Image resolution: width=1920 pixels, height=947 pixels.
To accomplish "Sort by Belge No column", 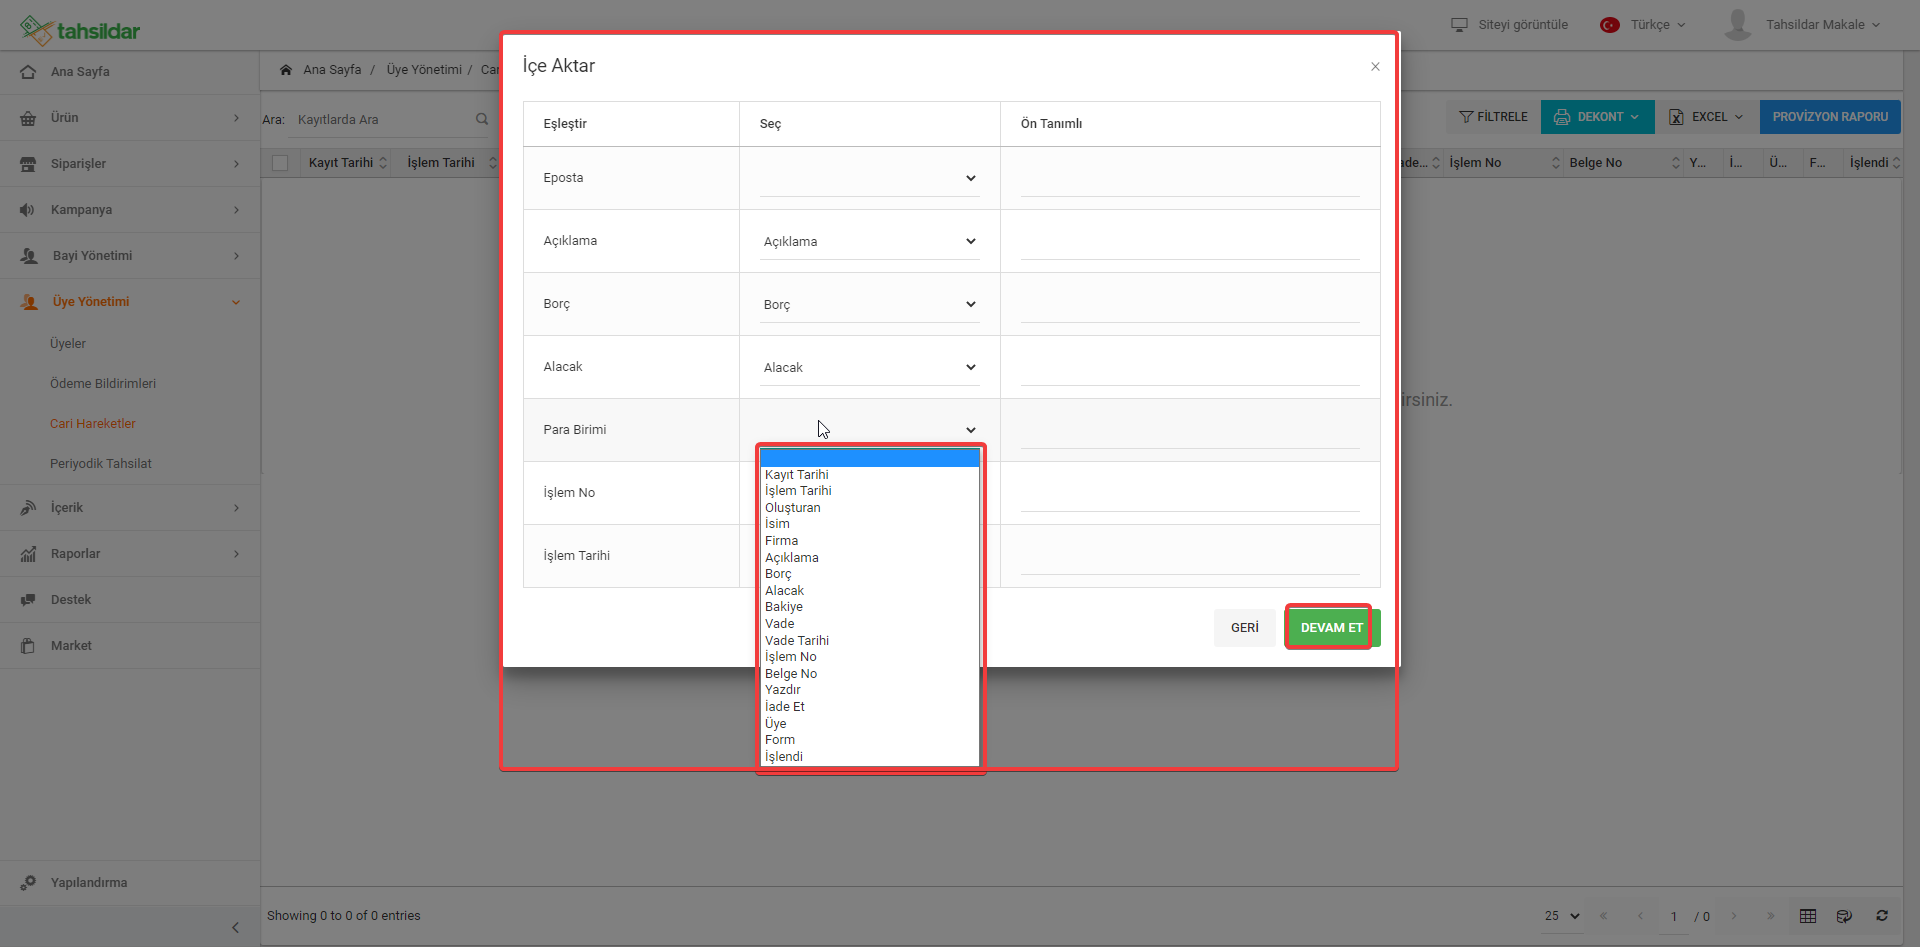I will pos(1624,163).
